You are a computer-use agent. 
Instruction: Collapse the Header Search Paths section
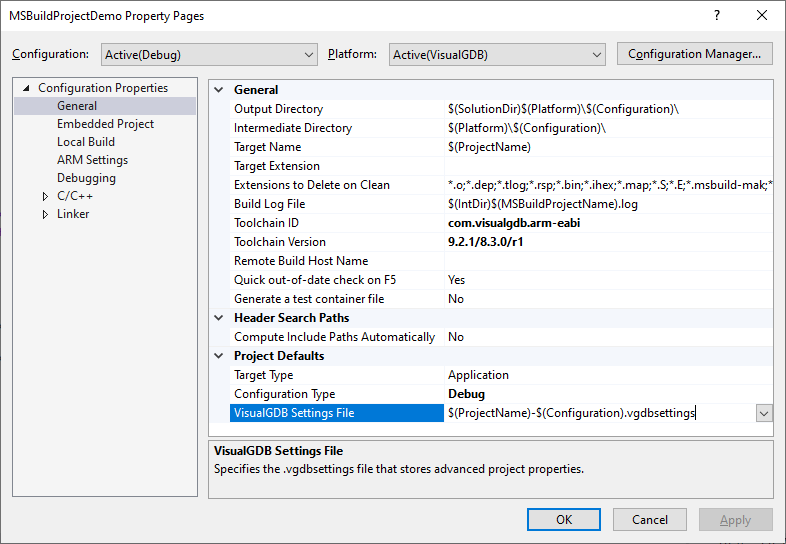(x=219, y=318)
